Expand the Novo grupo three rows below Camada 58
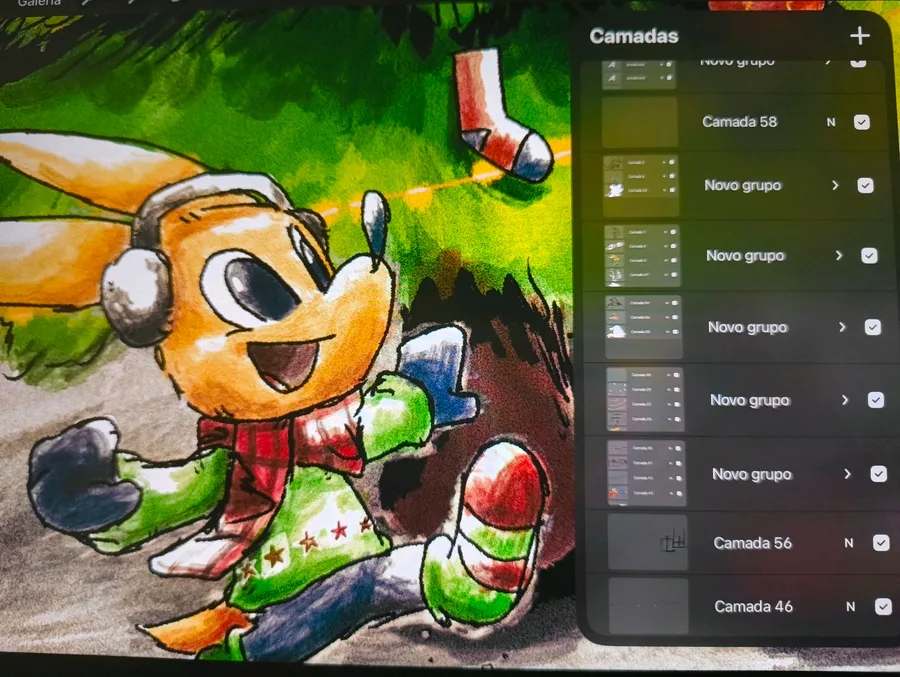The image size is (900, 677). pyautogui.click(x=842, y=327)
